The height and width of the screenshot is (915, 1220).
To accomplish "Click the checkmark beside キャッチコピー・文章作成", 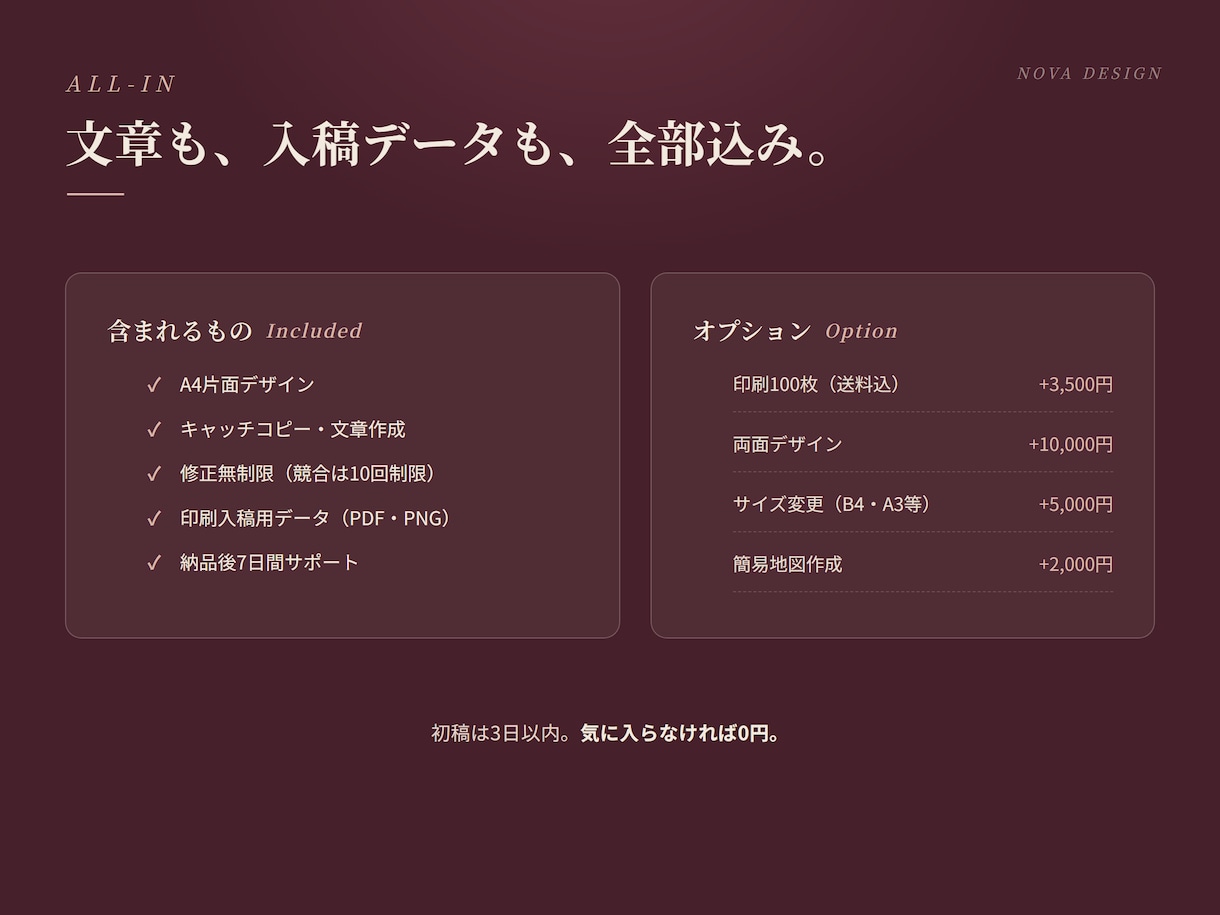I will point(154,430).
